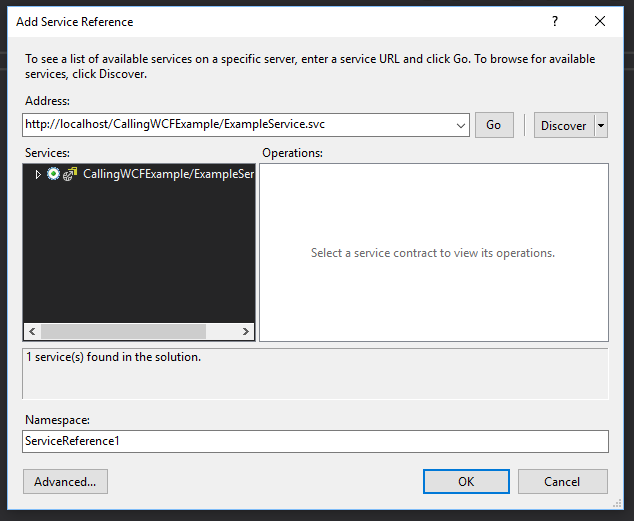This screenshot has height=521, width=634.
Task: Click the green service status icon
Action: [53, 174]
